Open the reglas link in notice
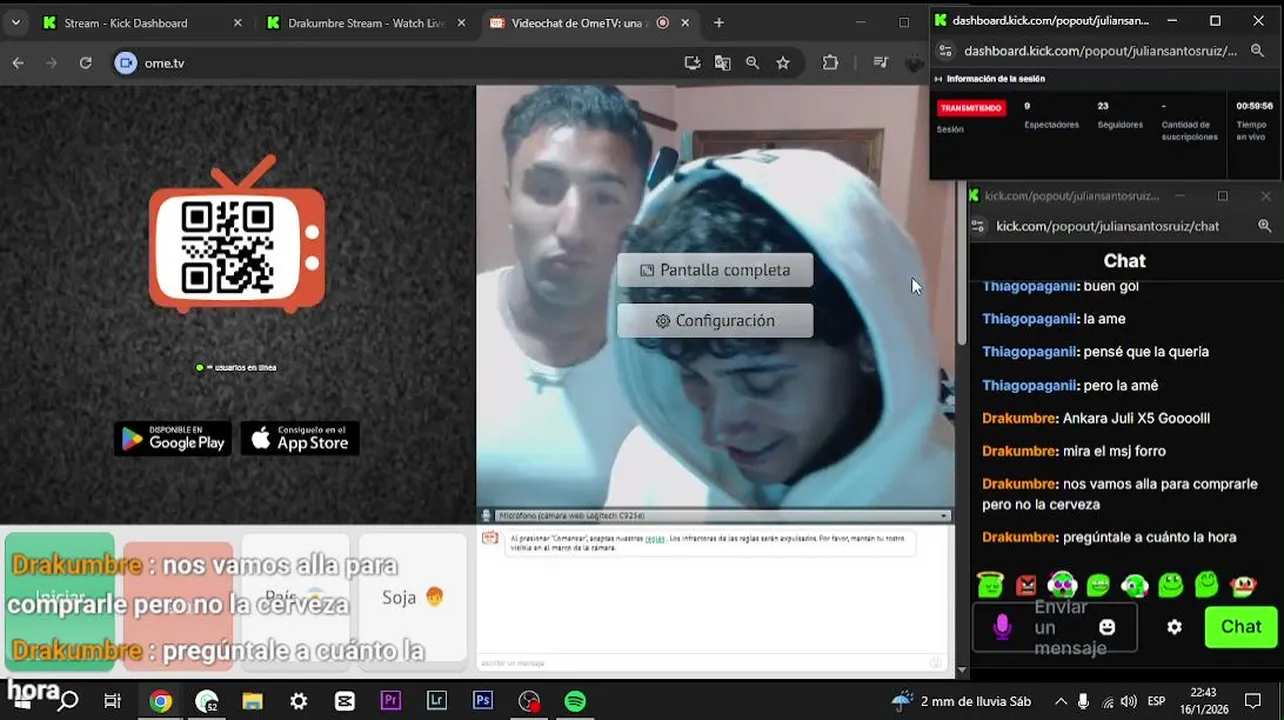This screenshot has height=720, width=1284. pyautogui.click(x=654, y=538)
